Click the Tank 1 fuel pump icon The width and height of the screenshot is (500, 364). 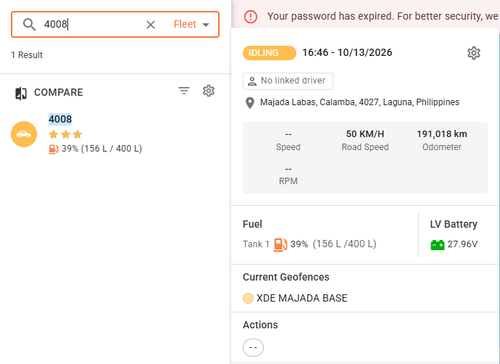pyautogui.click(x=280, y=245)
